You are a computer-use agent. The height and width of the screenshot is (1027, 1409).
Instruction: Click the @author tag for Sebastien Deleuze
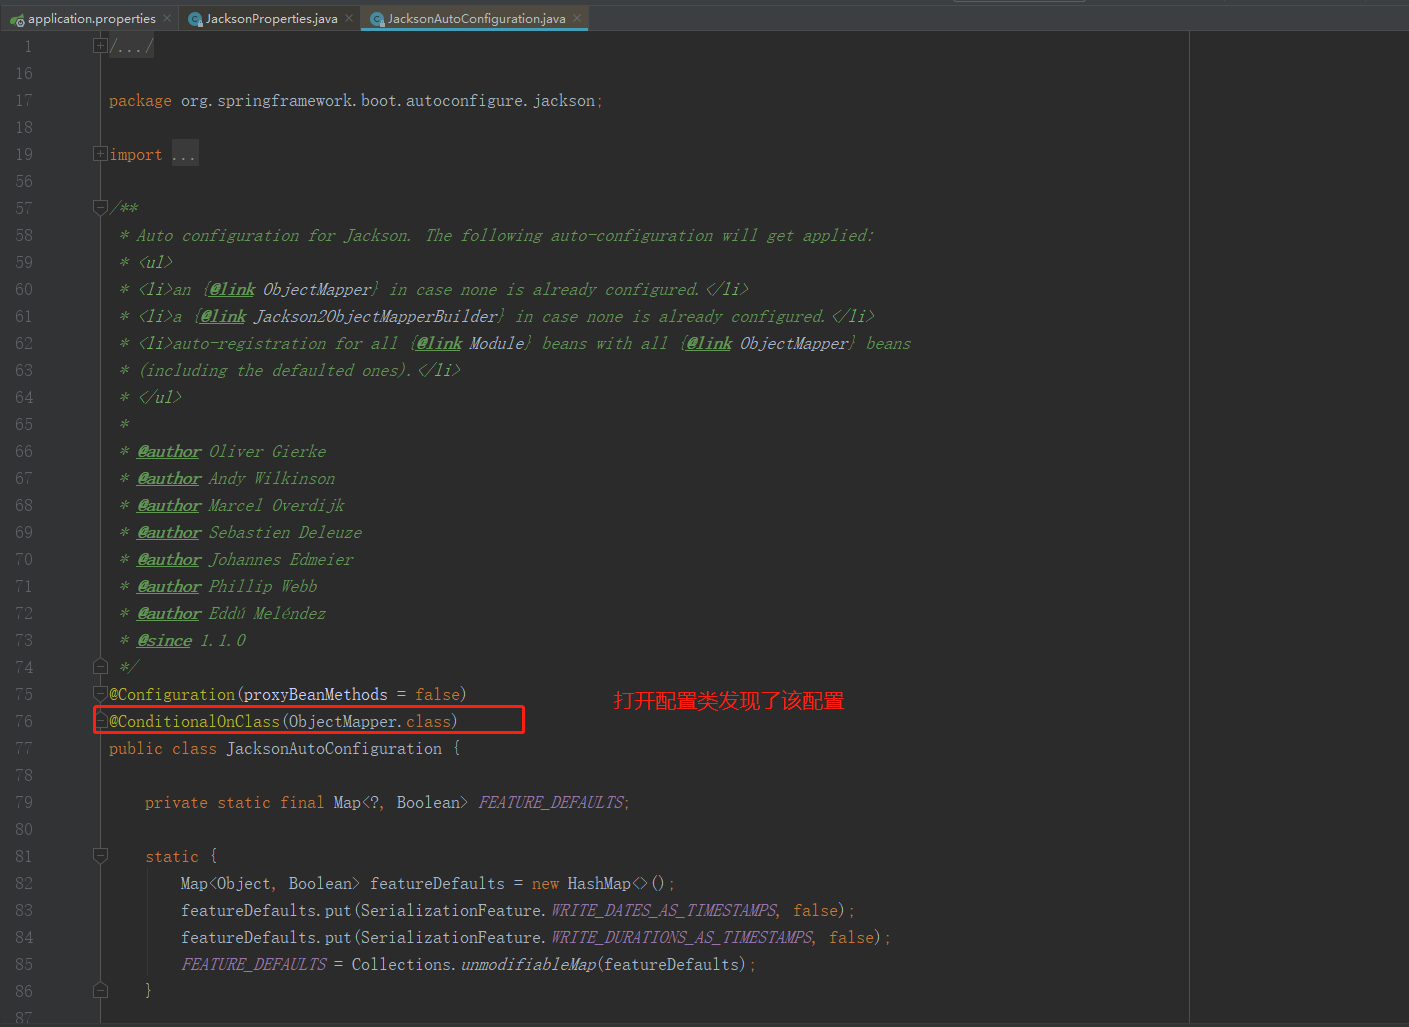pyautogui.click(x=169, y=532)
